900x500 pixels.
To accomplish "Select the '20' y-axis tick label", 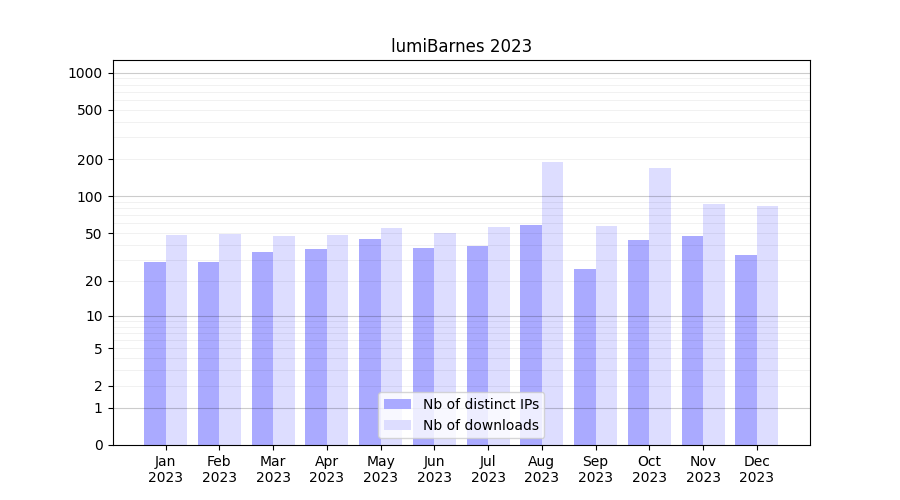I will pos(93,282).
